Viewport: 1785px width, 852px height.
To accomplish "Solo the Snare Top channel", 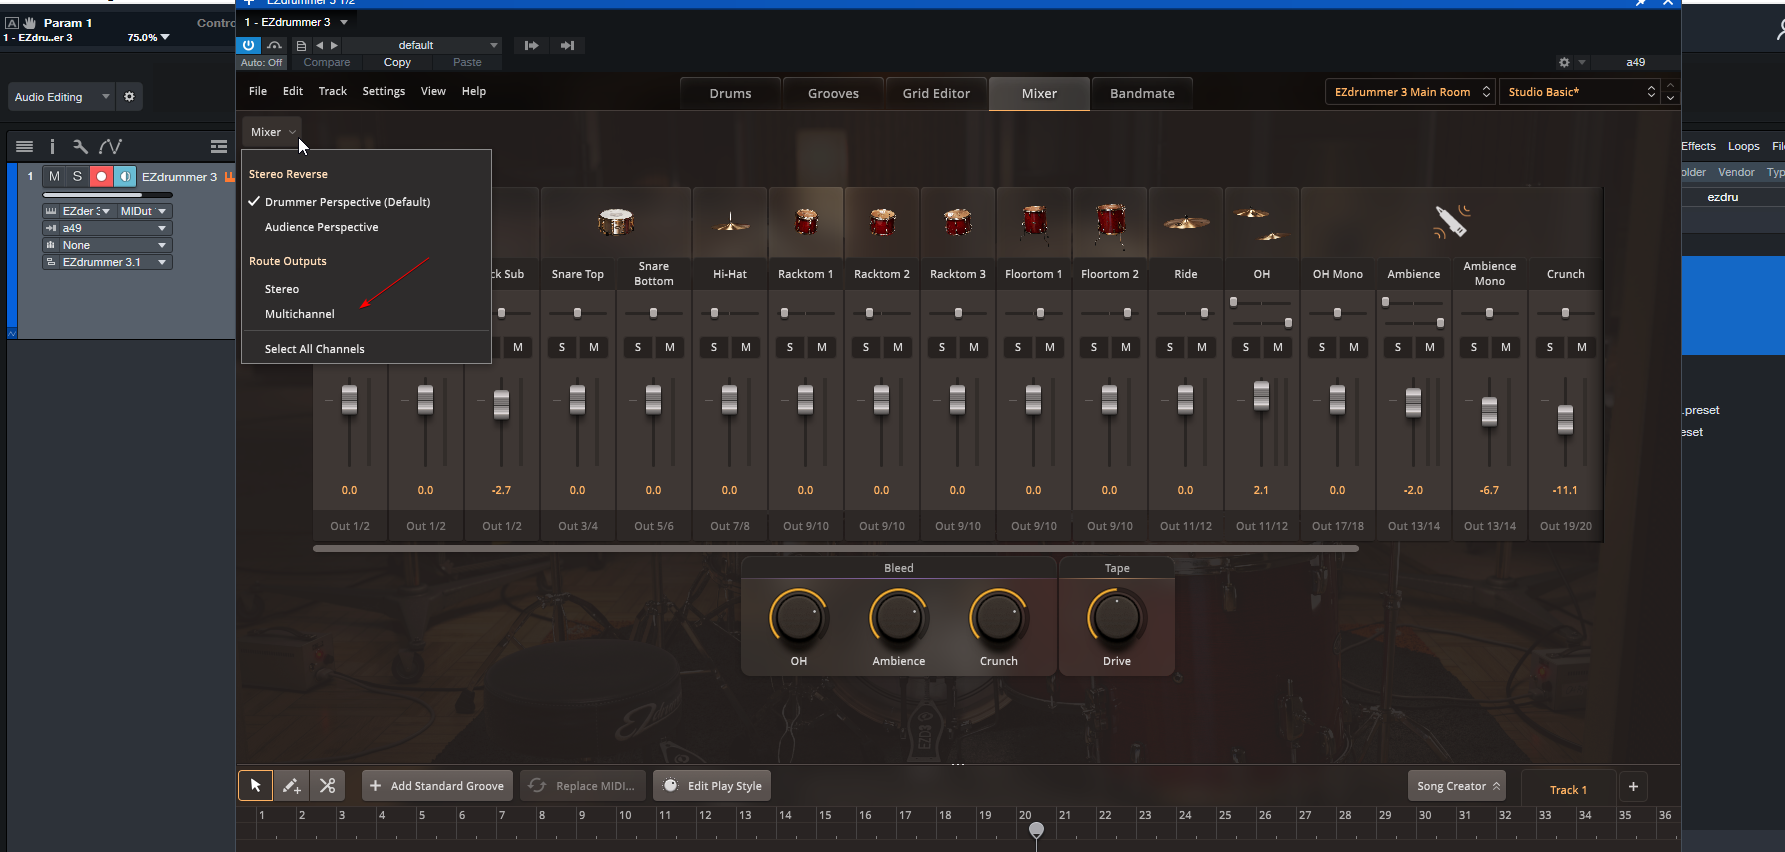I will coord(562,347).
